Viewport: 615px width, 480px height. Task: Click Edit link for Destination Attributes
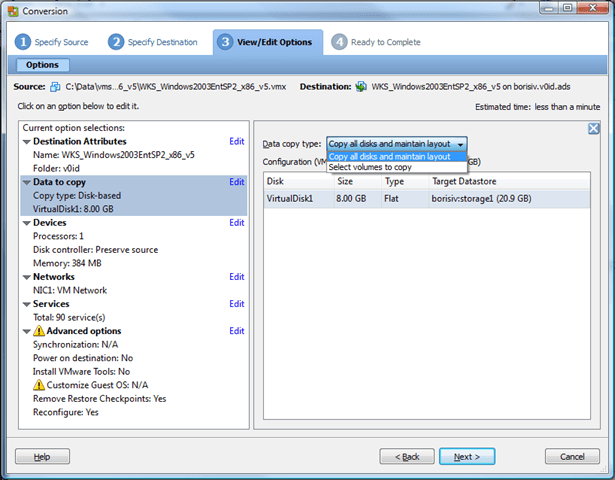click(x=236, y=142)
